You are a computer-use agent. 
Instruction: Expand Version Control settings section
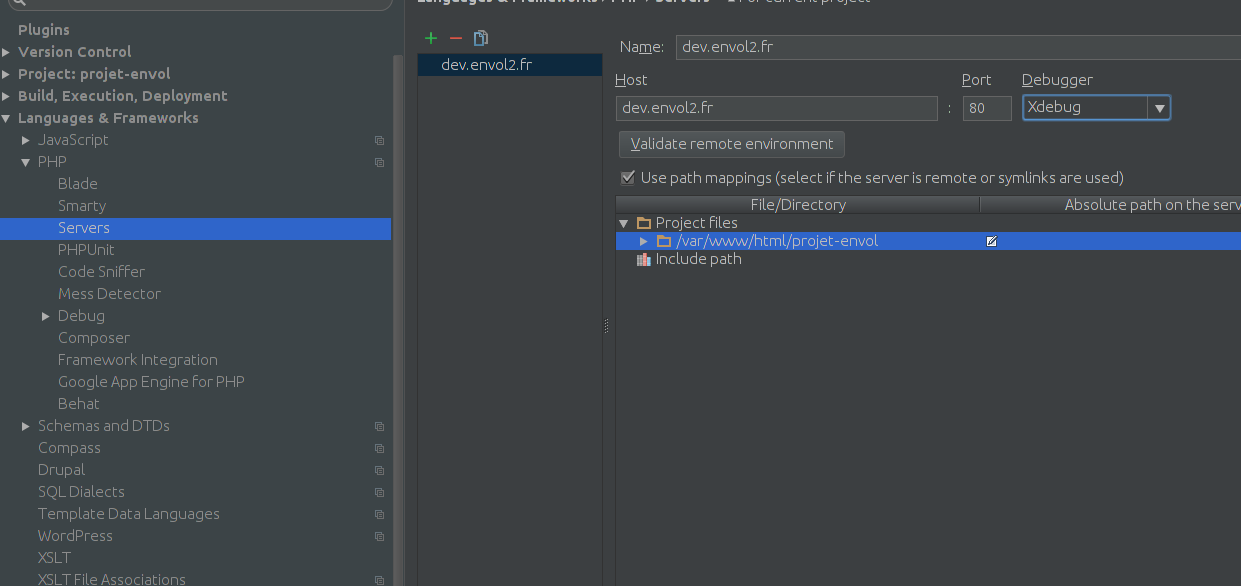[x=7, y=52]
